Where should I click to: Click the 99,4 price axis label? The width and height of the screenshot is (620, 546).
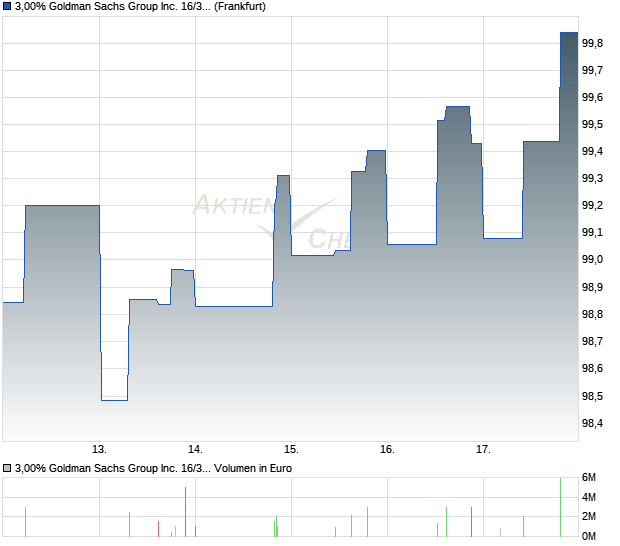pos(592,151)
